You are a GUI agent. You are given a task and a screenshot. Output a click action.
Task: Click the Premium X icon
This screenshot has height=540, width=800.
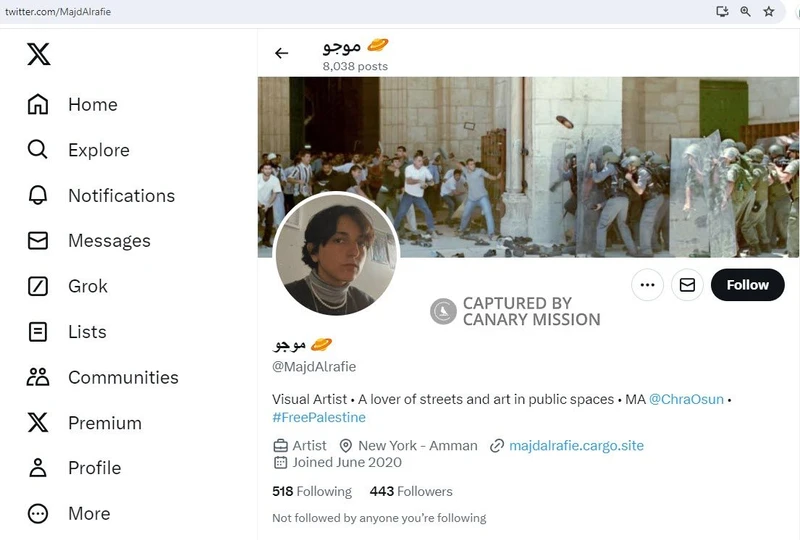pos(38,423)
